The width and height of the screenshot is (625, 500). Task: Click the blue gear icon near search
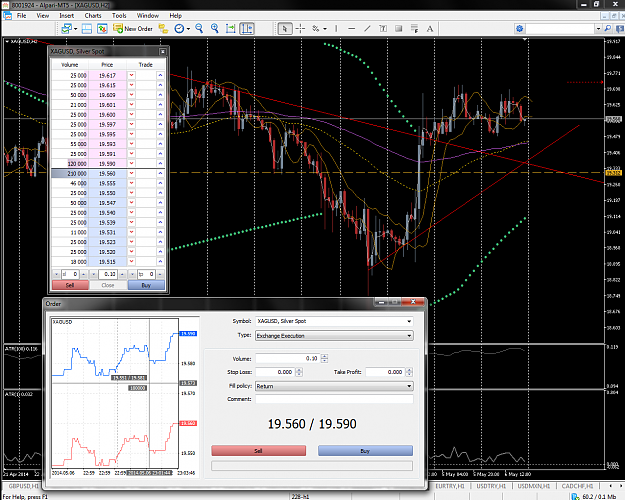[x=519, y=29]
